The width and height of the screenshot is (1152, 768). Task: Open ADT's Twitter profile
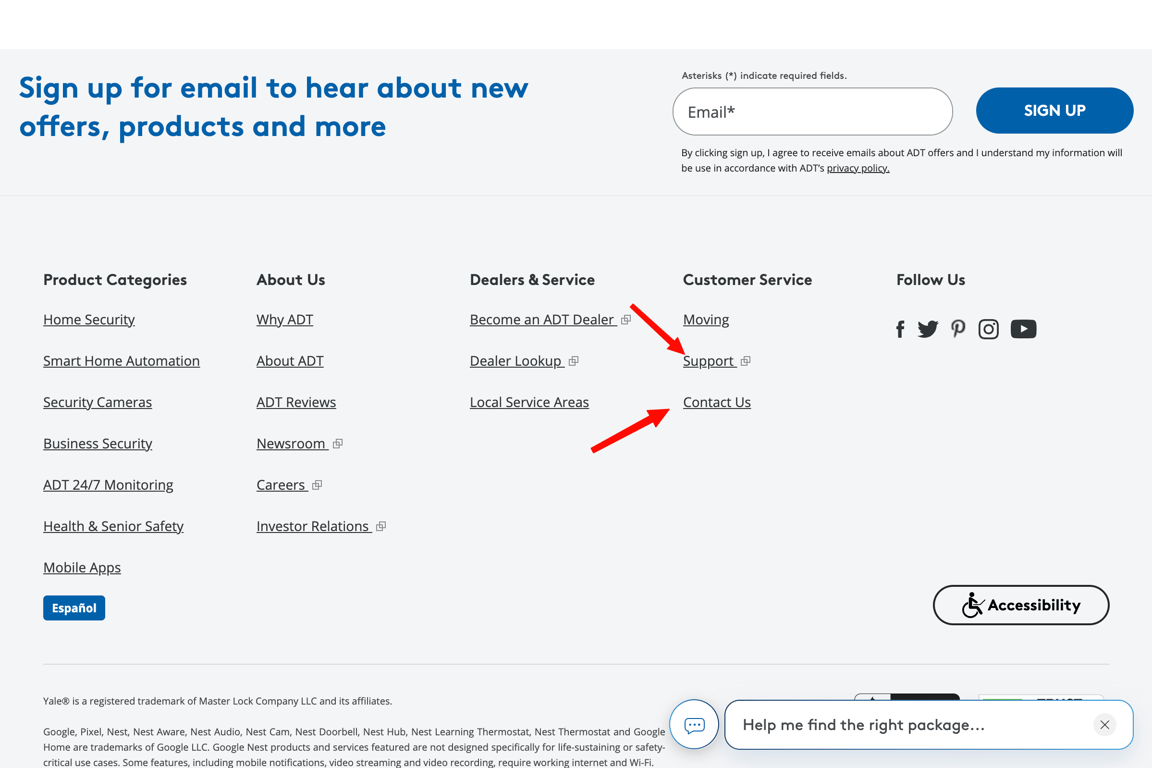point(927,328)
